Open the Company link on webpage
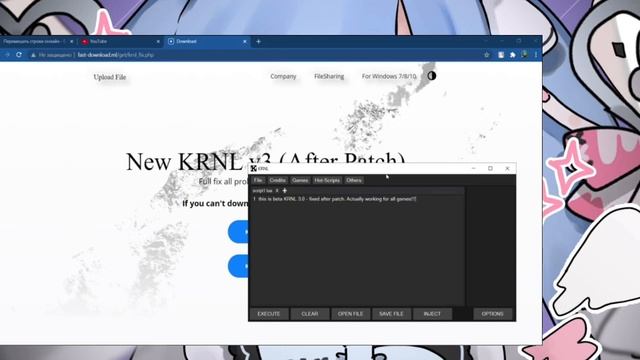Viewport: 640px width, 360px height. click(x=283, y=76)
